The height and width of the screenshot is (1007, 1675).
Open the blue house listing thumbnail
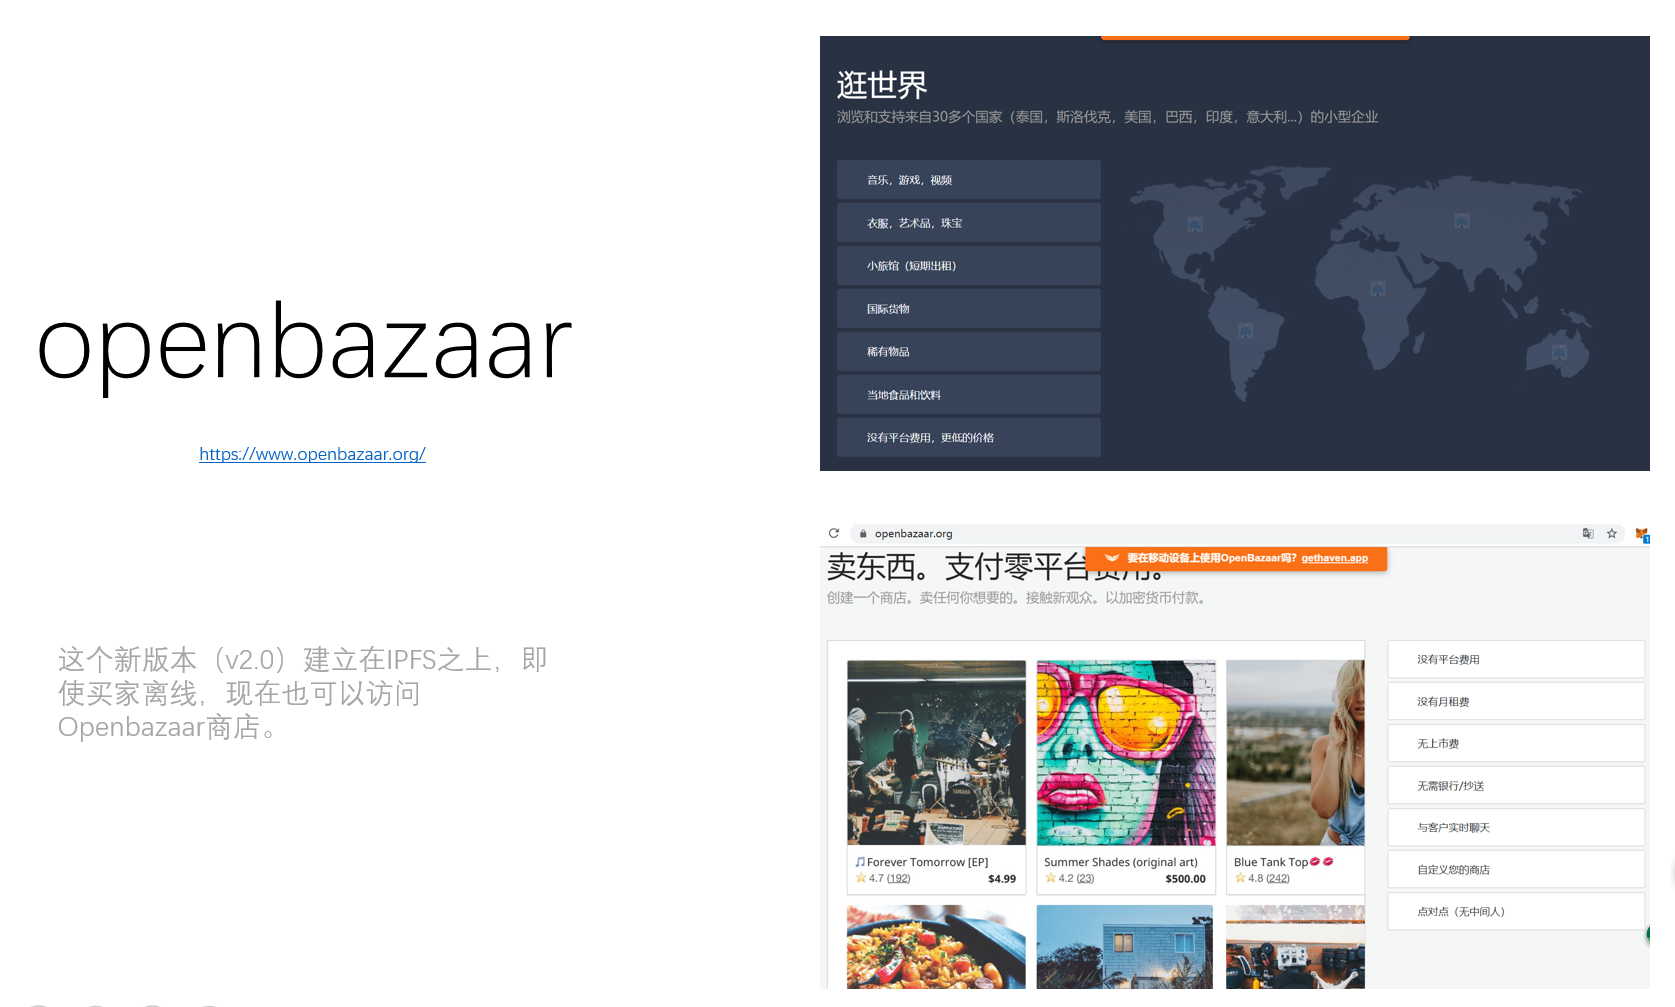(x=1125, y=947)
